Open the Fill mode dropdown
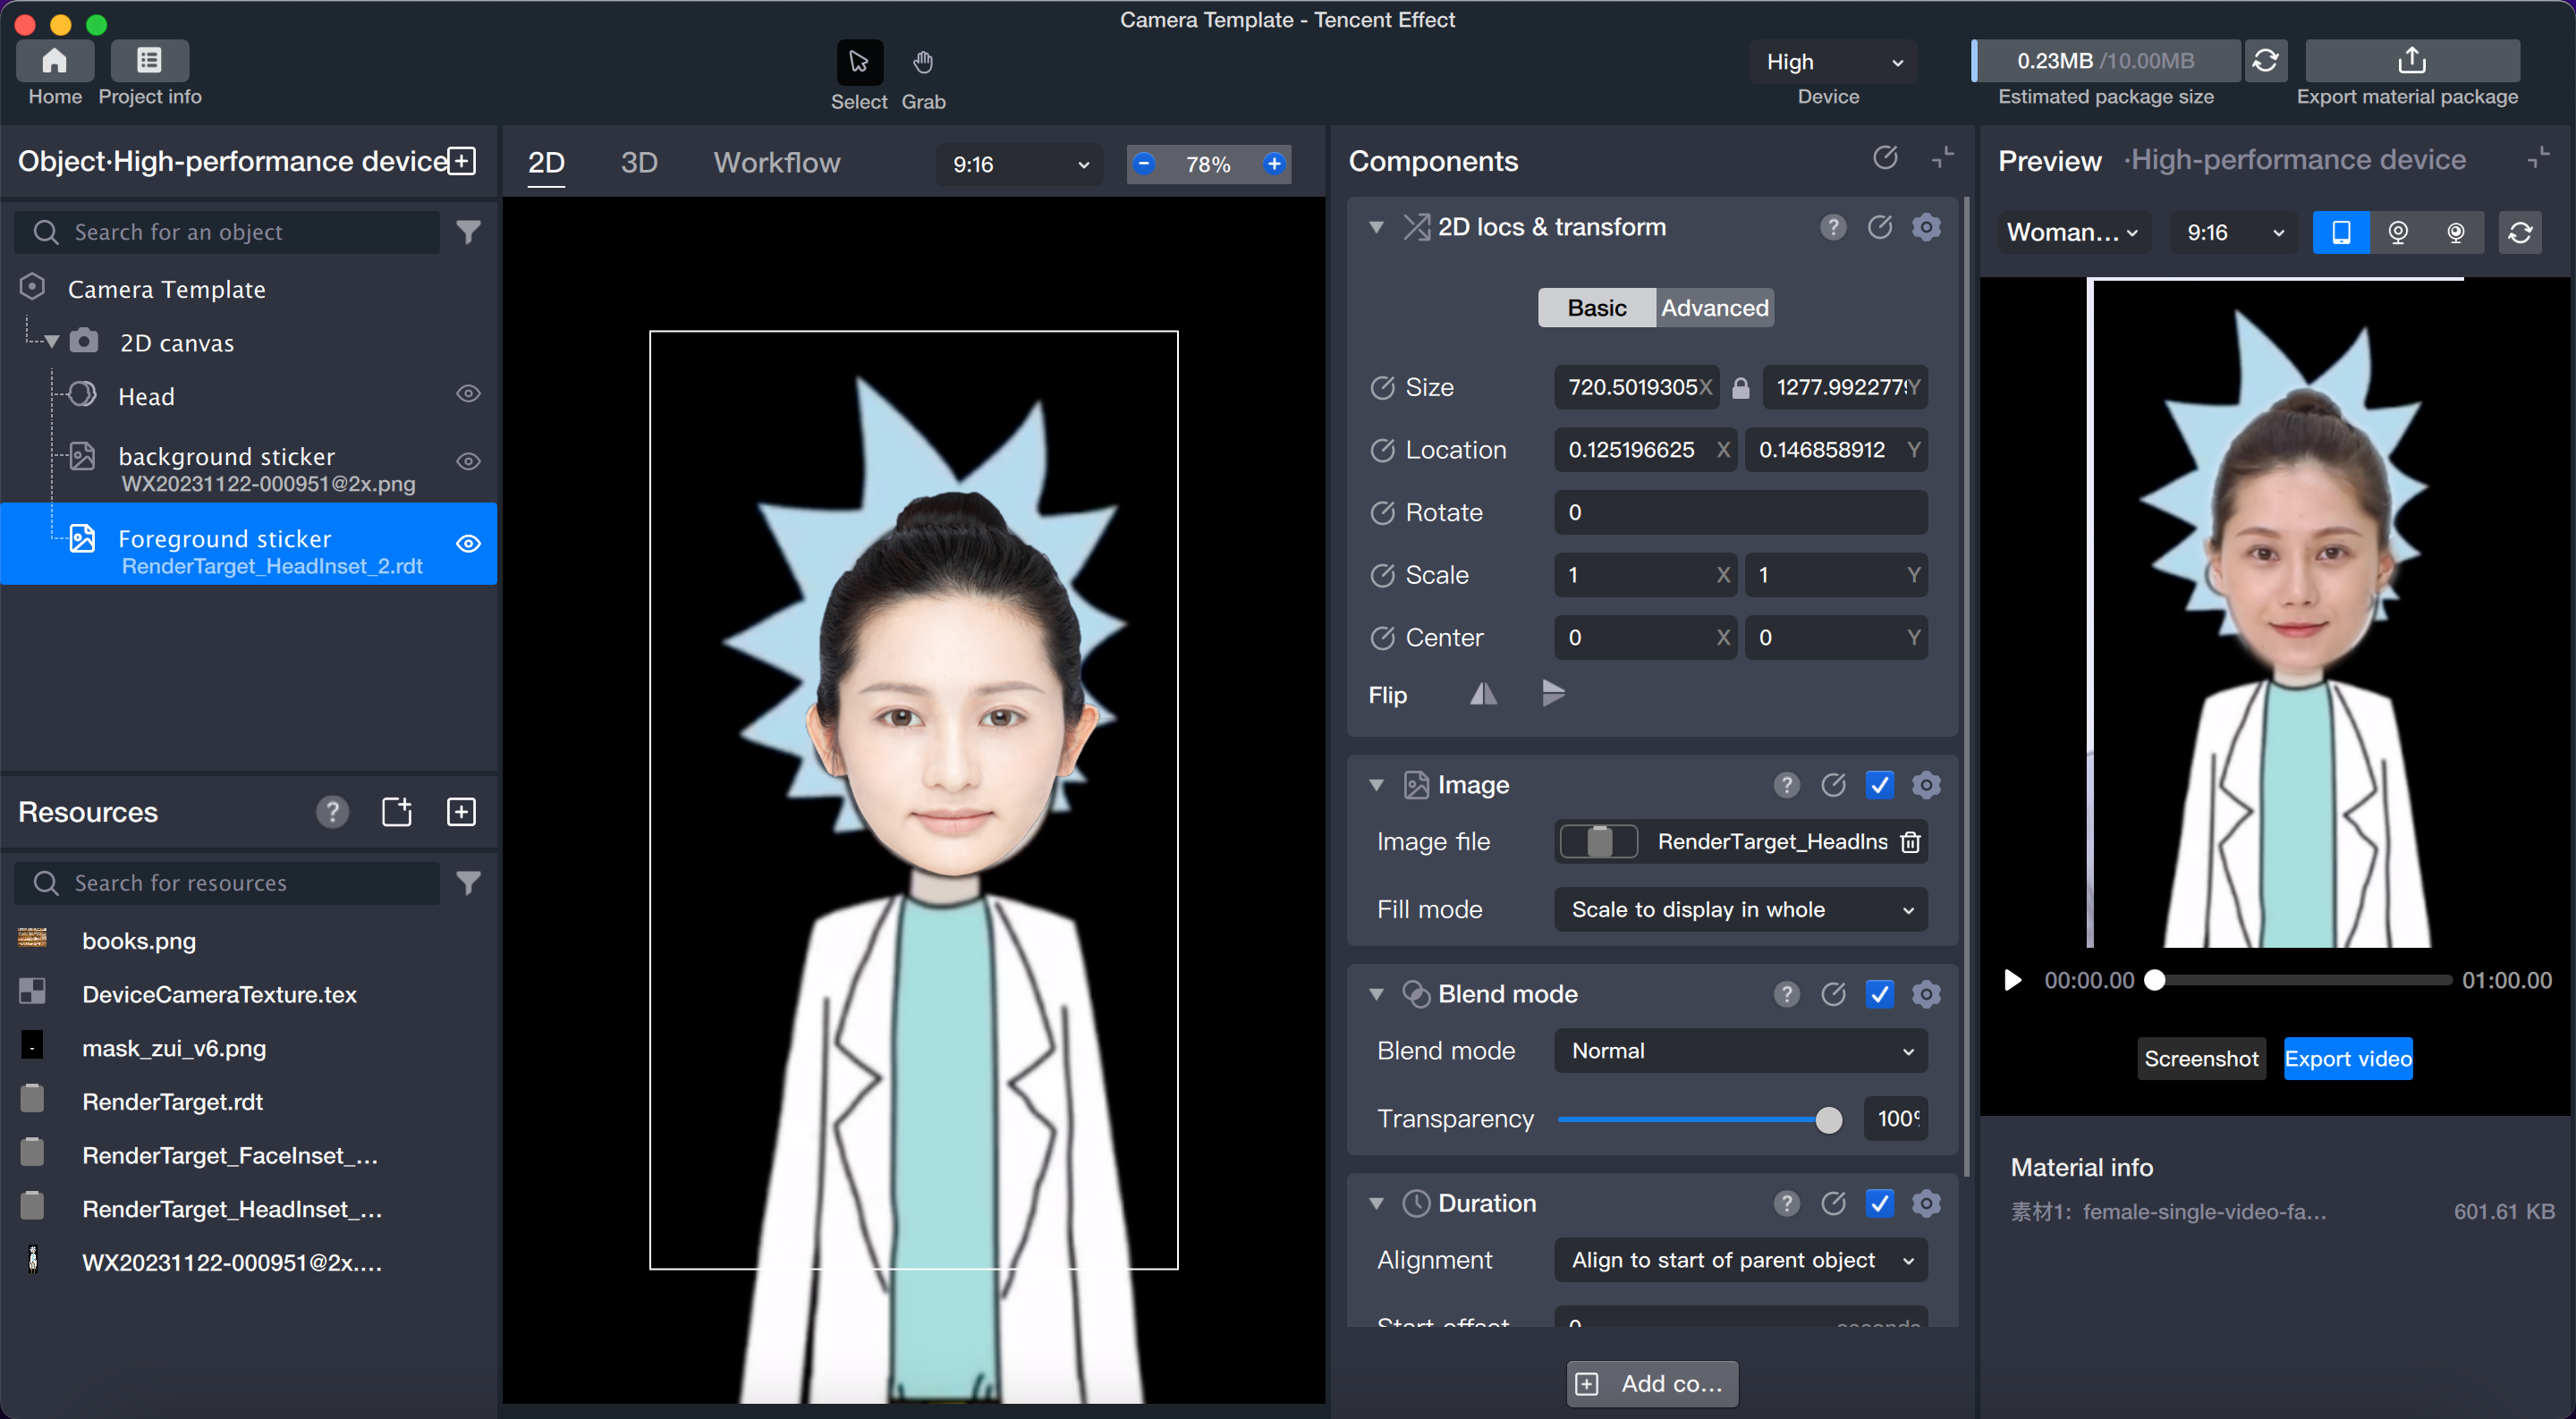This screenshot has width=2576, height=1419. tap(1740, 909)
